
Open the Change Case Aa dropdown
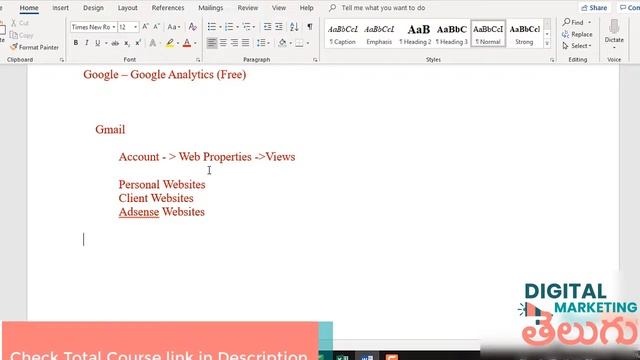pos(174,27)
